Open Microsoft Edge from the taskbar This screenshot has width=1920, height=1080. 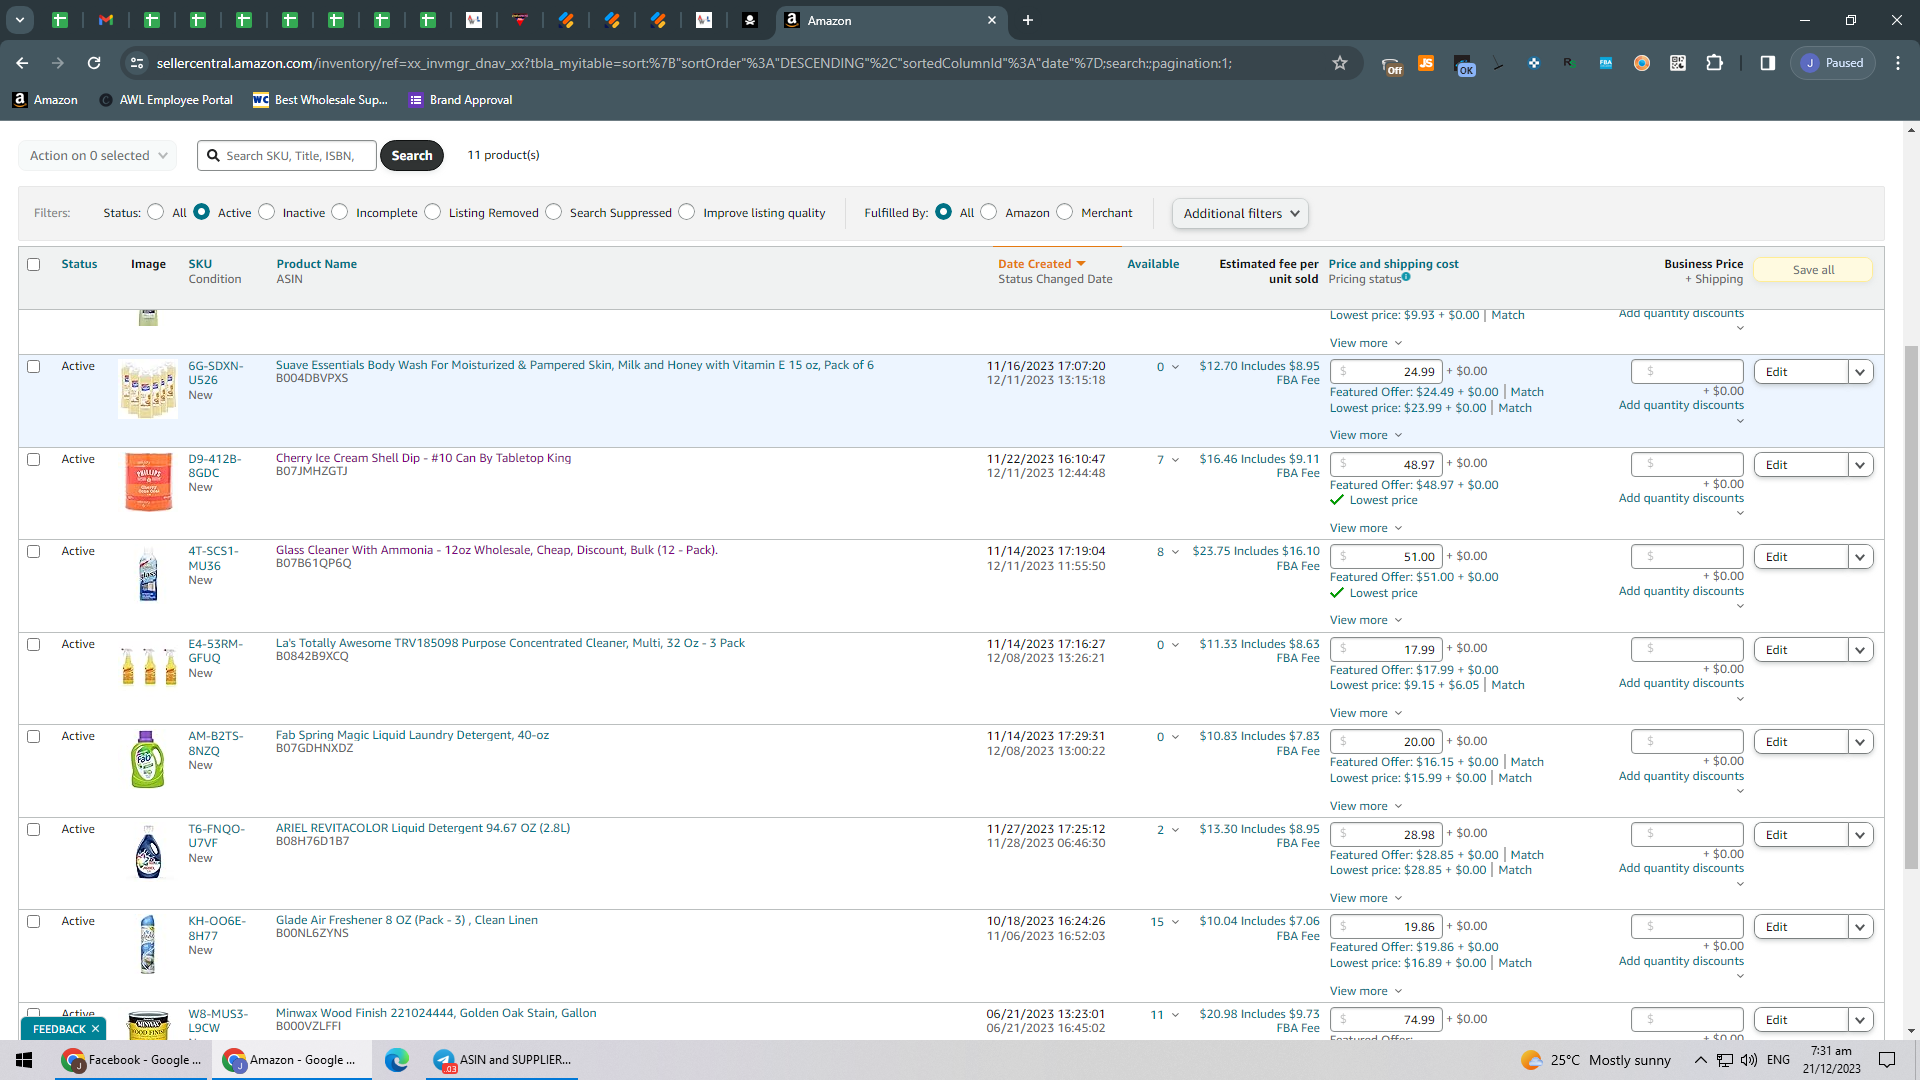click(x=397, y=1060)
